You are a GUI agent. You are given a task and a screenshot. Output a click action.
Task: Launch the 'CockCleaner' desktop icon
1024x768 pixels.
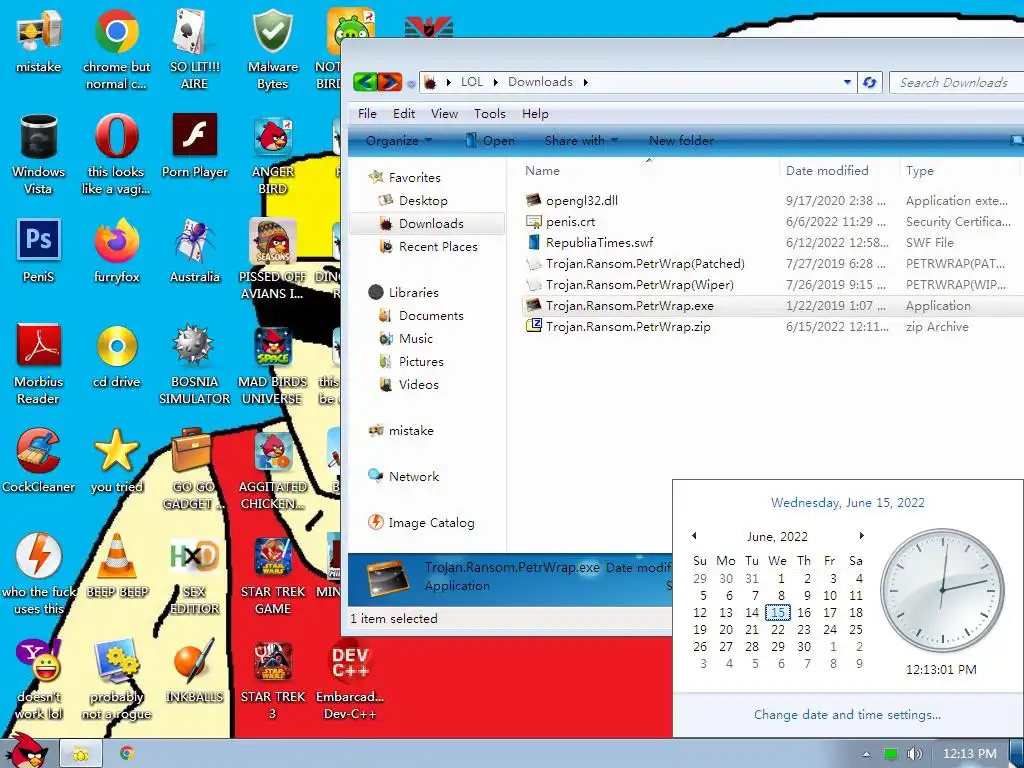(x=39, y=461)
